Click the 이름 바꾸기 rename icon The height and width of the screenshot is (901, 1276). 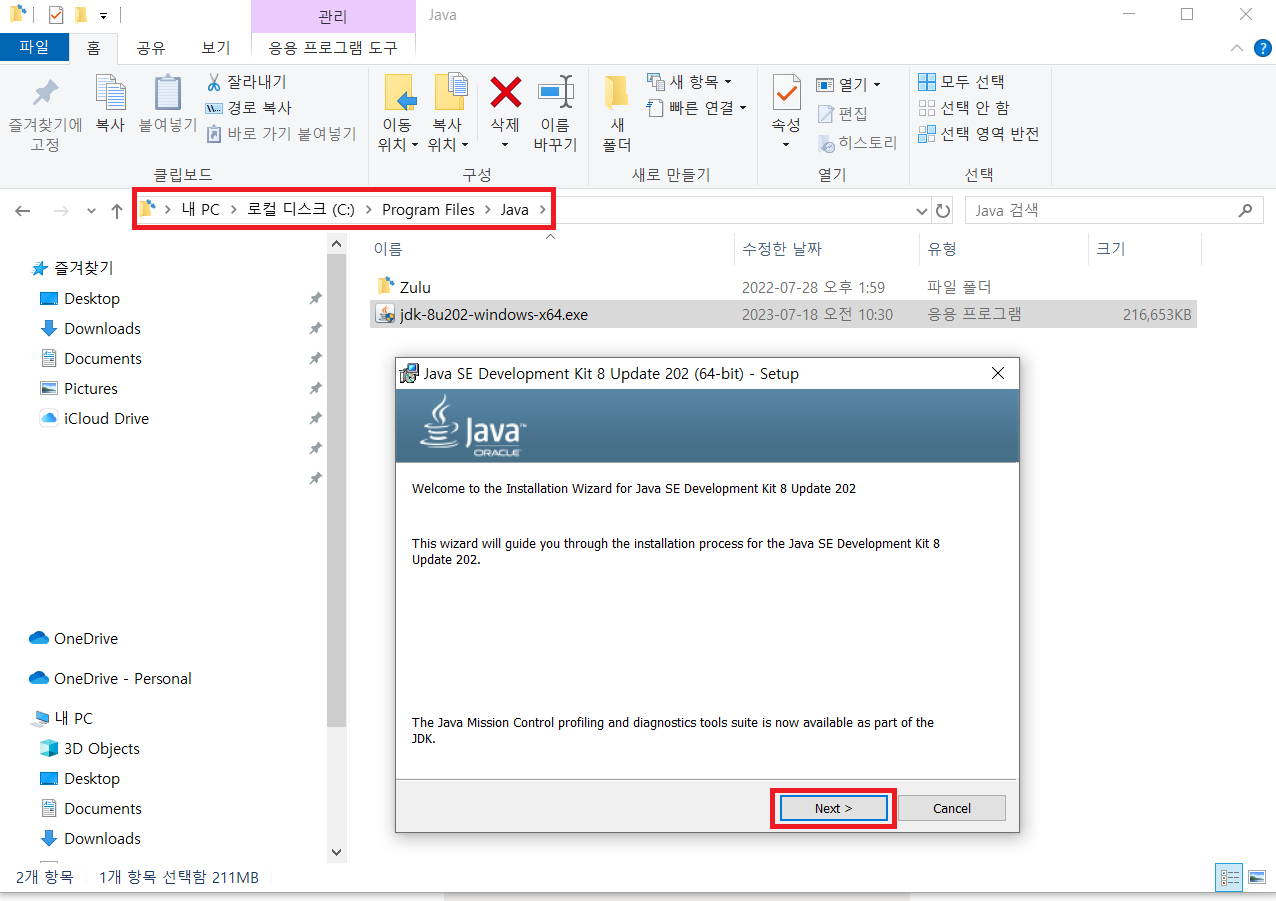pos(555,92)
